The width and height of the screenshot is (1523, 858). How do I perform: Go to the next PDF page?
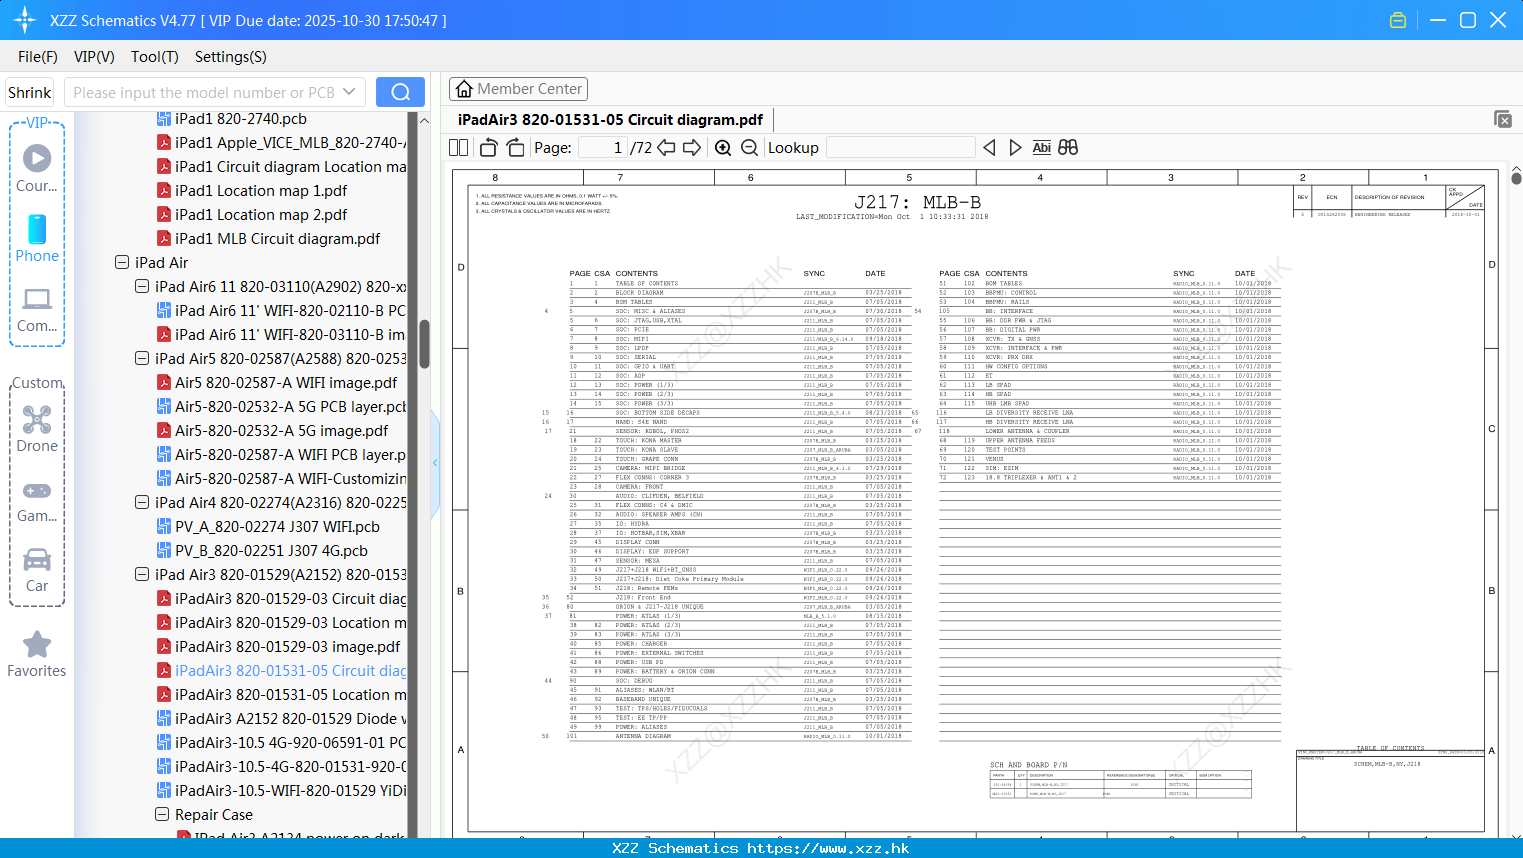(x=692, y=148)
